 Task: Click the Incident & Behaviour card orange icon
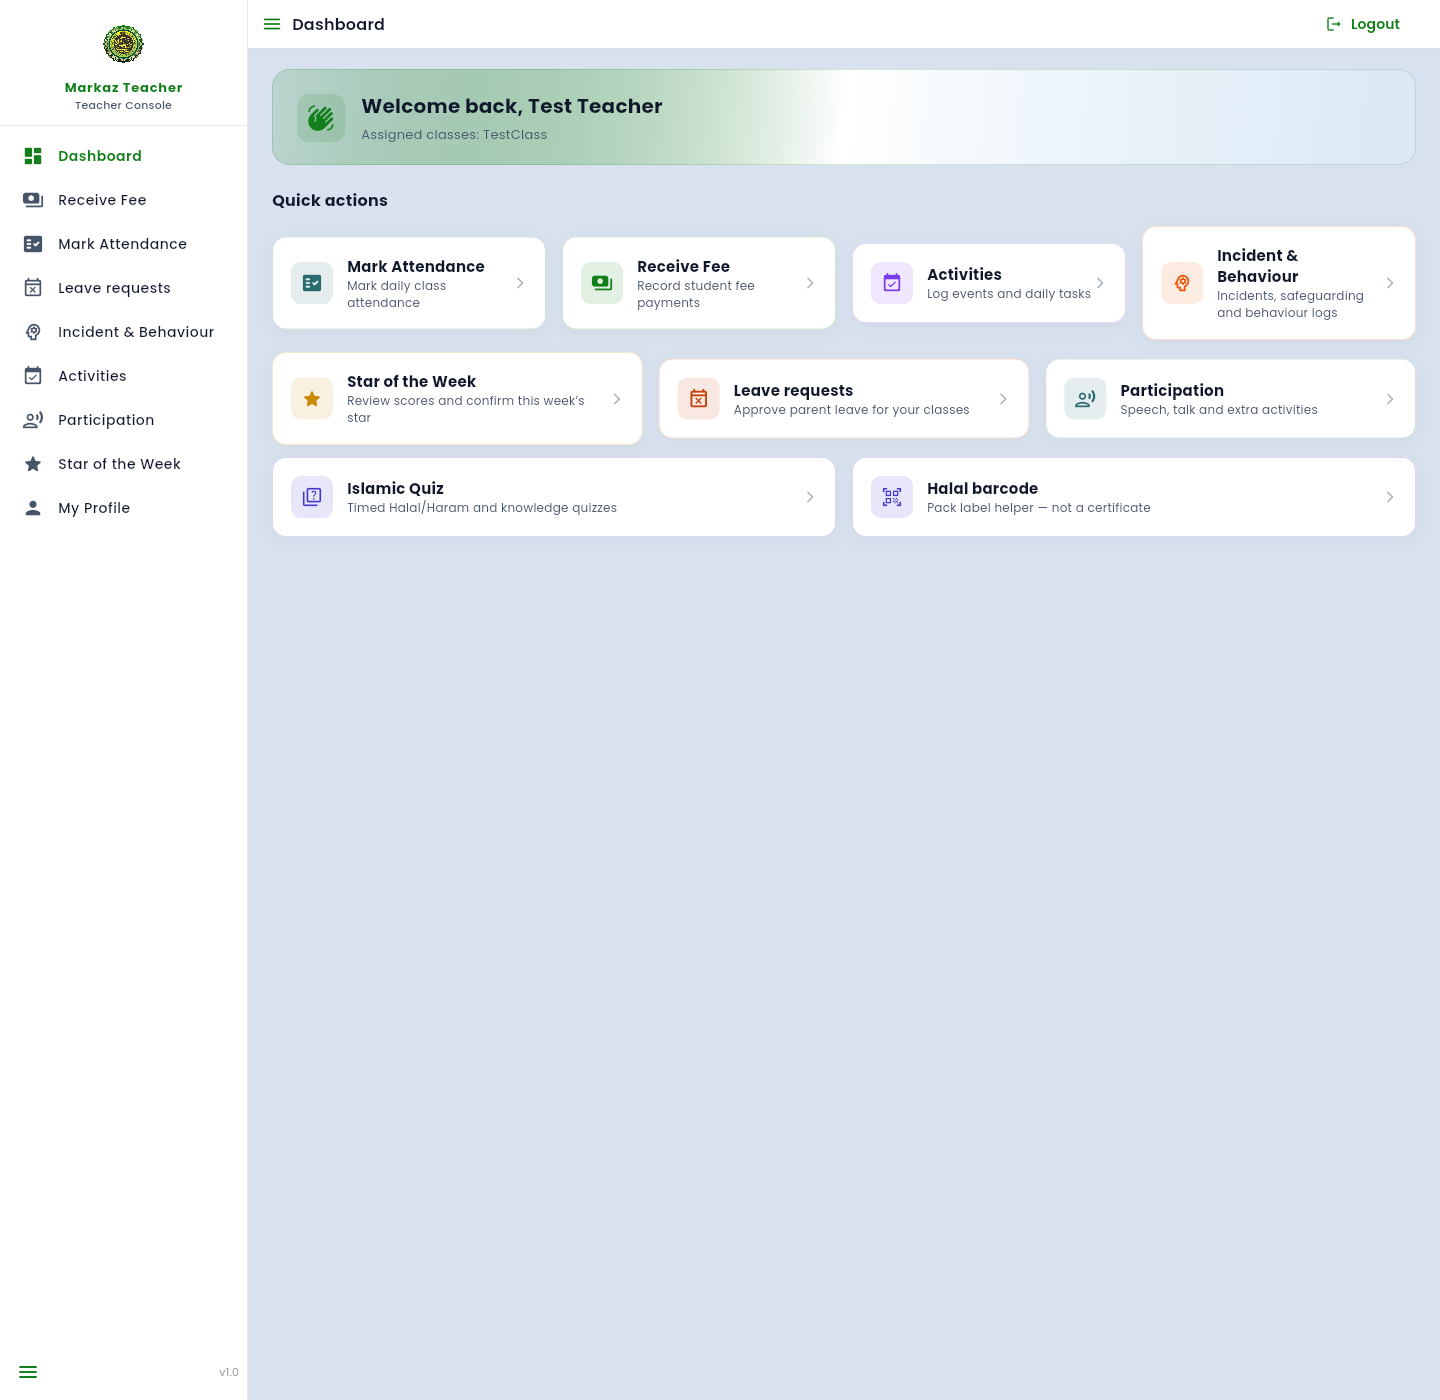pyautogui.click(x=1182, y=283)
